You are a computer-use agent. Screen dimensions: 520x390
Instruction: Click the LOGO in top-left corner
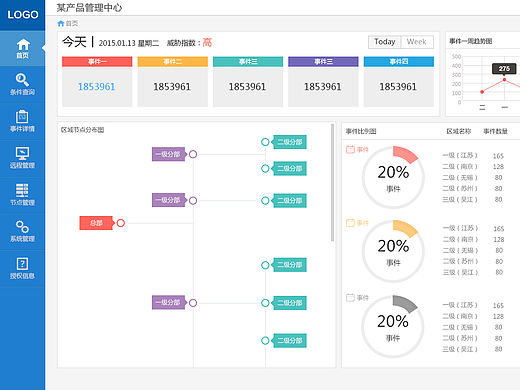tap(23, 15)
